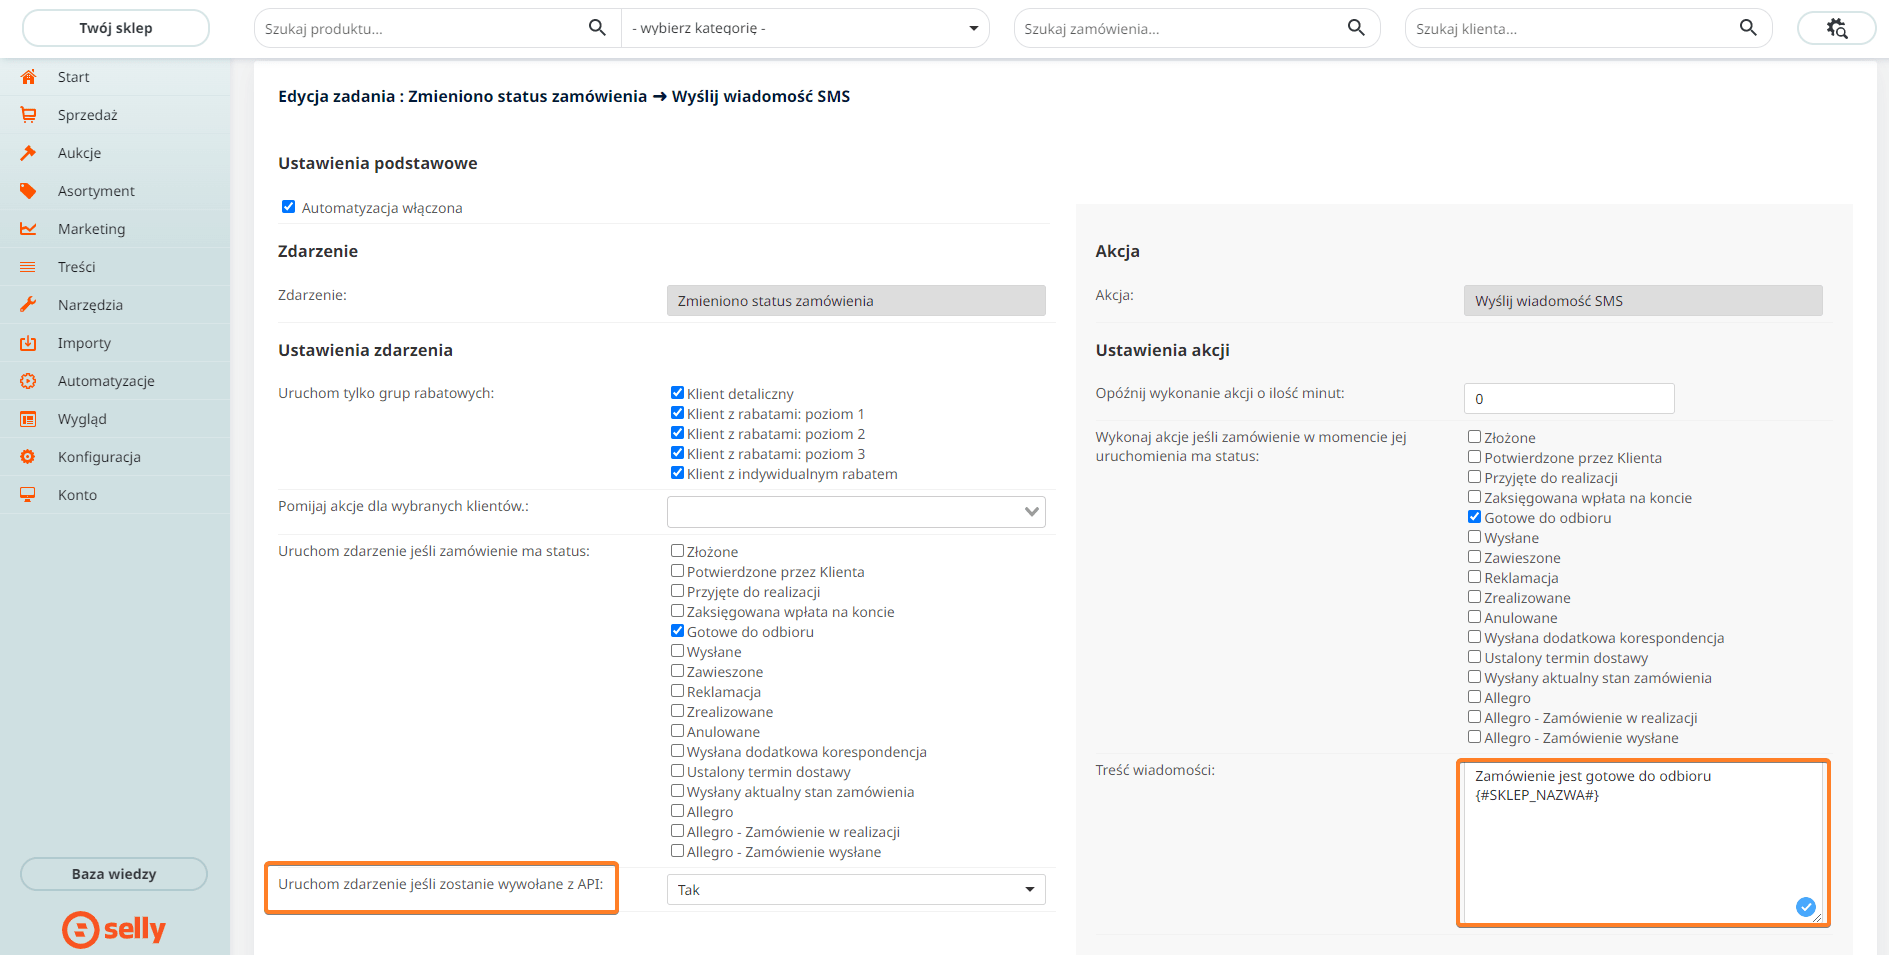1889x955 pixels.
Task: Click the settings search gear icon
Action: [1836, 28]
